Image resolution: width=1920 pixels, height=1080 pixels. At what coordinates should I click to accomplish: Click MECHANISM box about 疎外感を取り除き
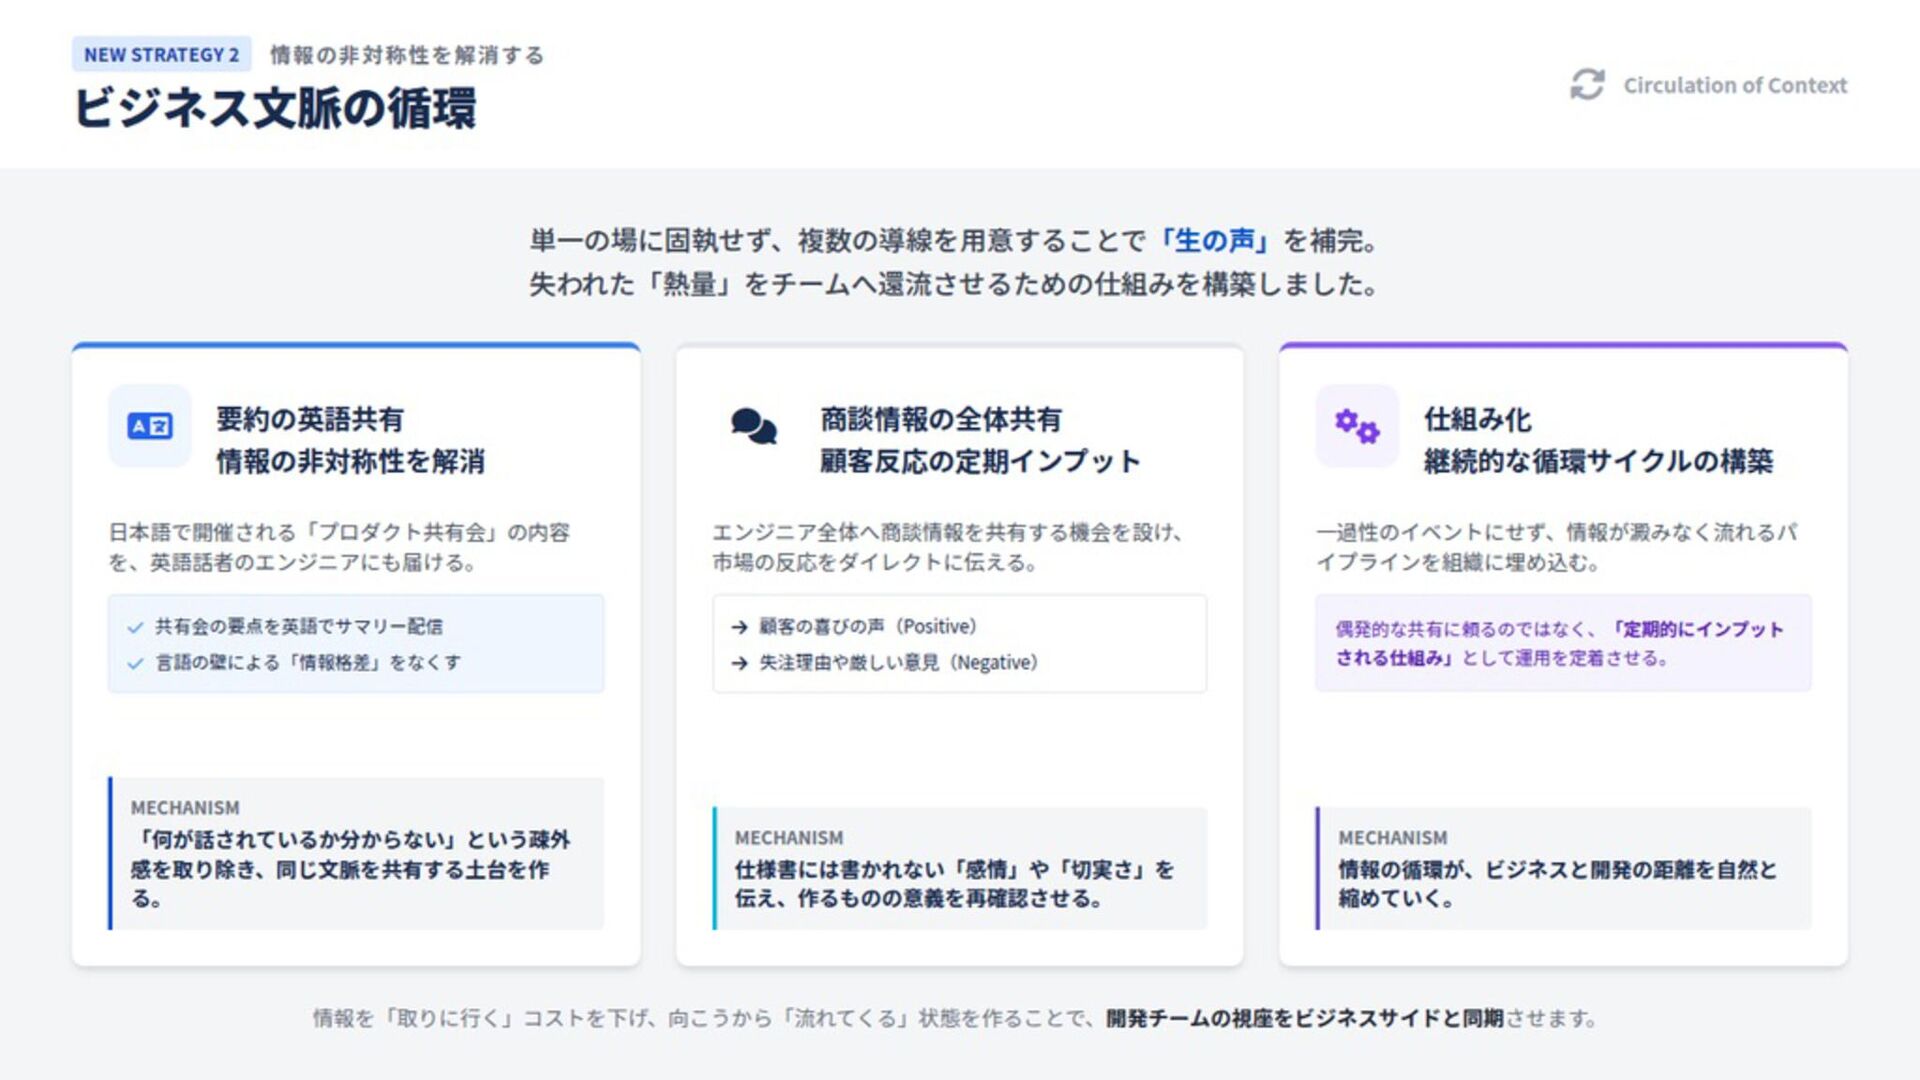(x=356, y=854)
